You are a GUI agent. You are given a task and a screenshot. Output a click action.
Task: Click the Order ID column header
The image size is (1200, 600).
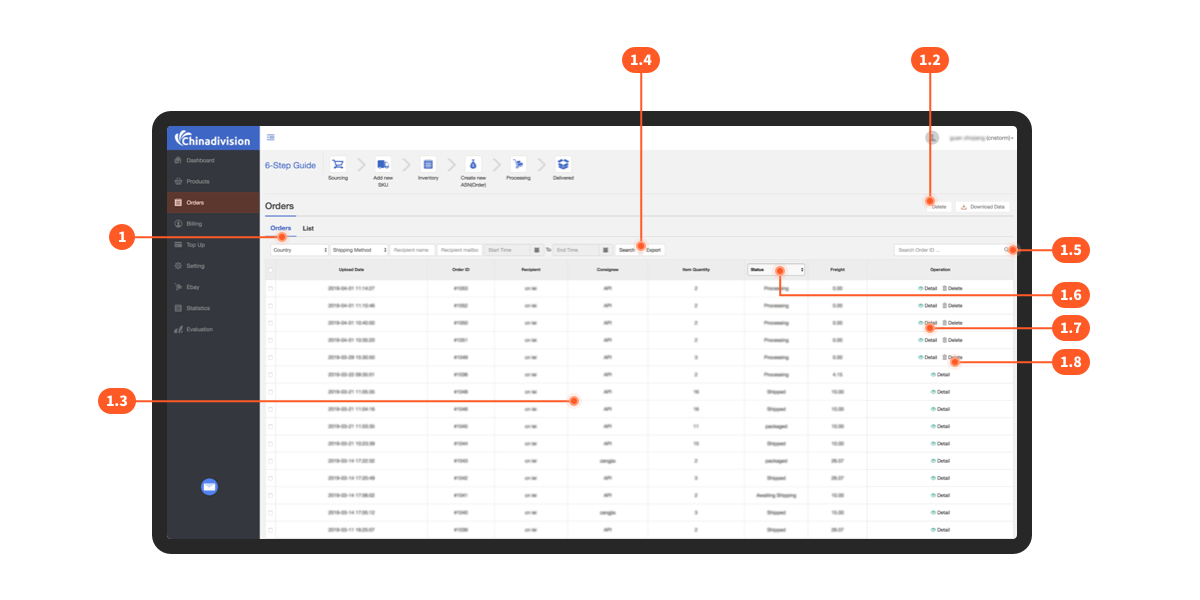[x=460, y=270]
